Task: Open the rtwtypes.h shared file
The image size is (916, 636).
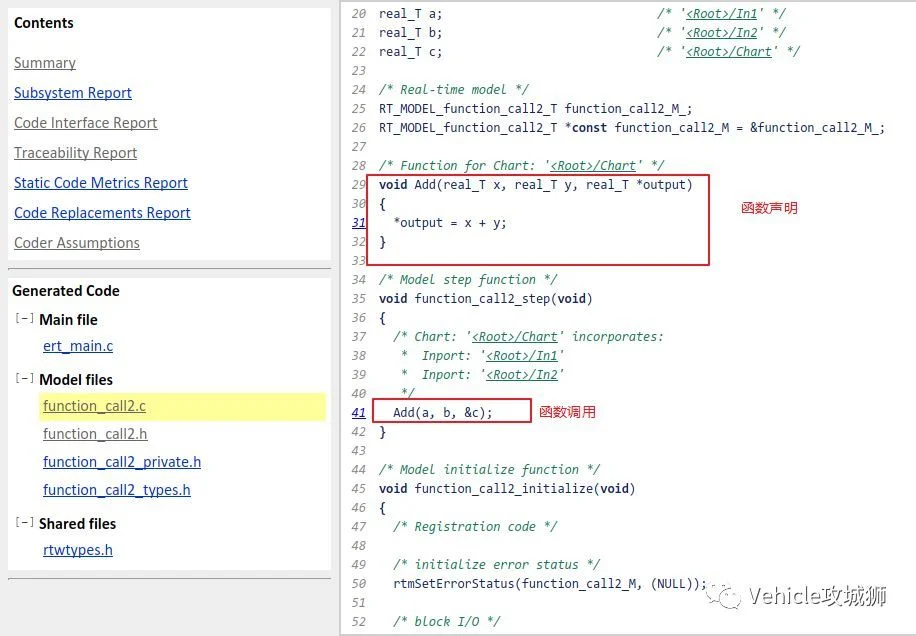Action: [x=78, y=550]
